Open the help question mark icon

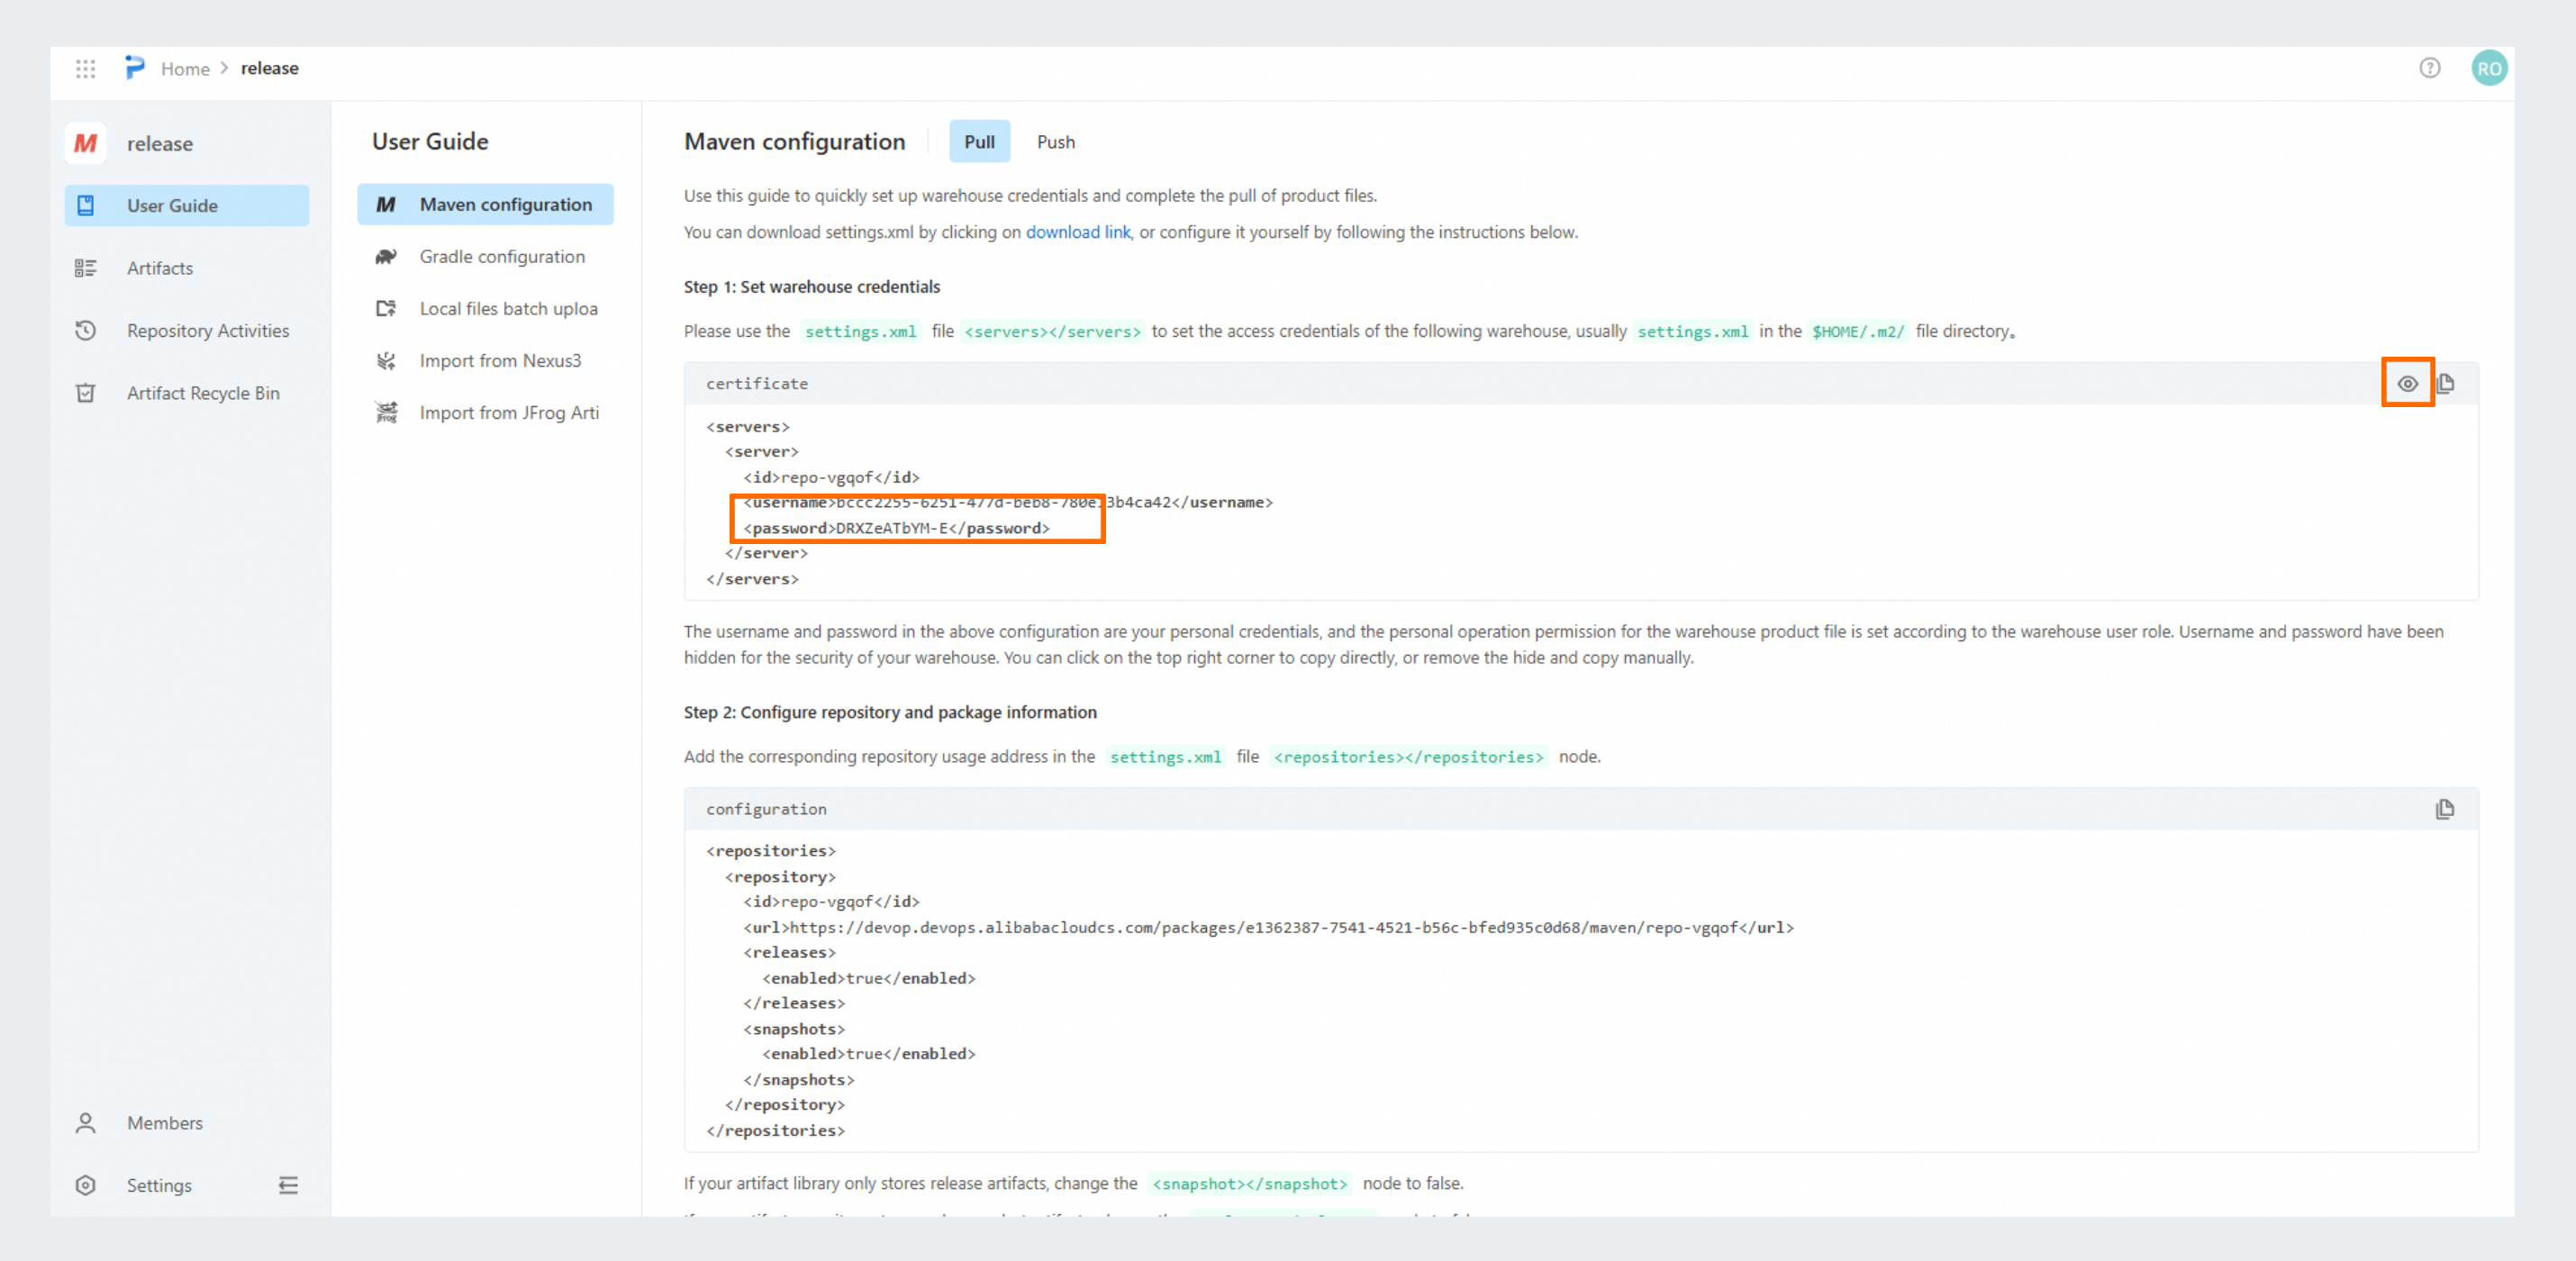(2429, 68)
